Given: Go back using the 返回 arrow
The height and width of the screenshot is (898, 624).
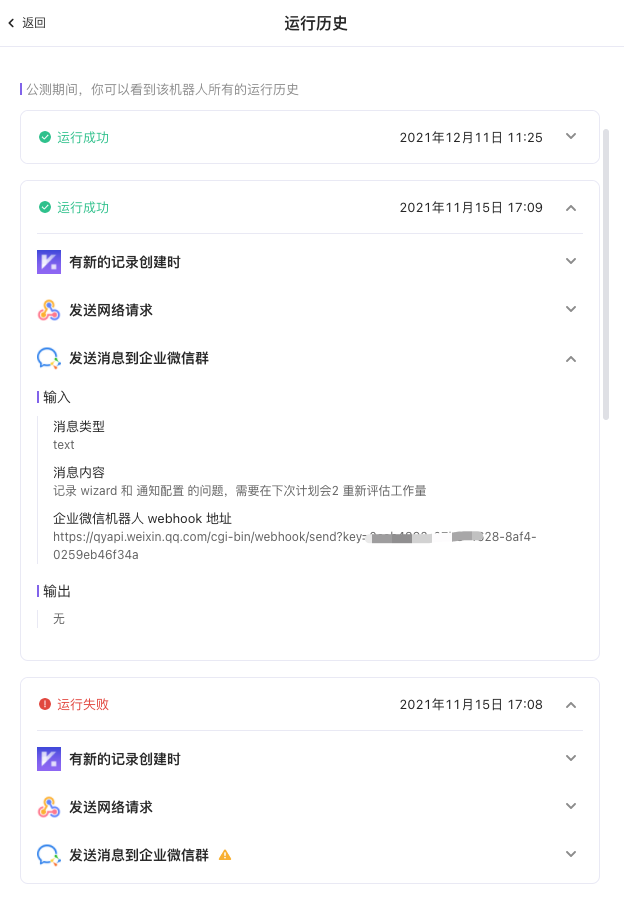Looking at the screenshot, I should [11, 23].
